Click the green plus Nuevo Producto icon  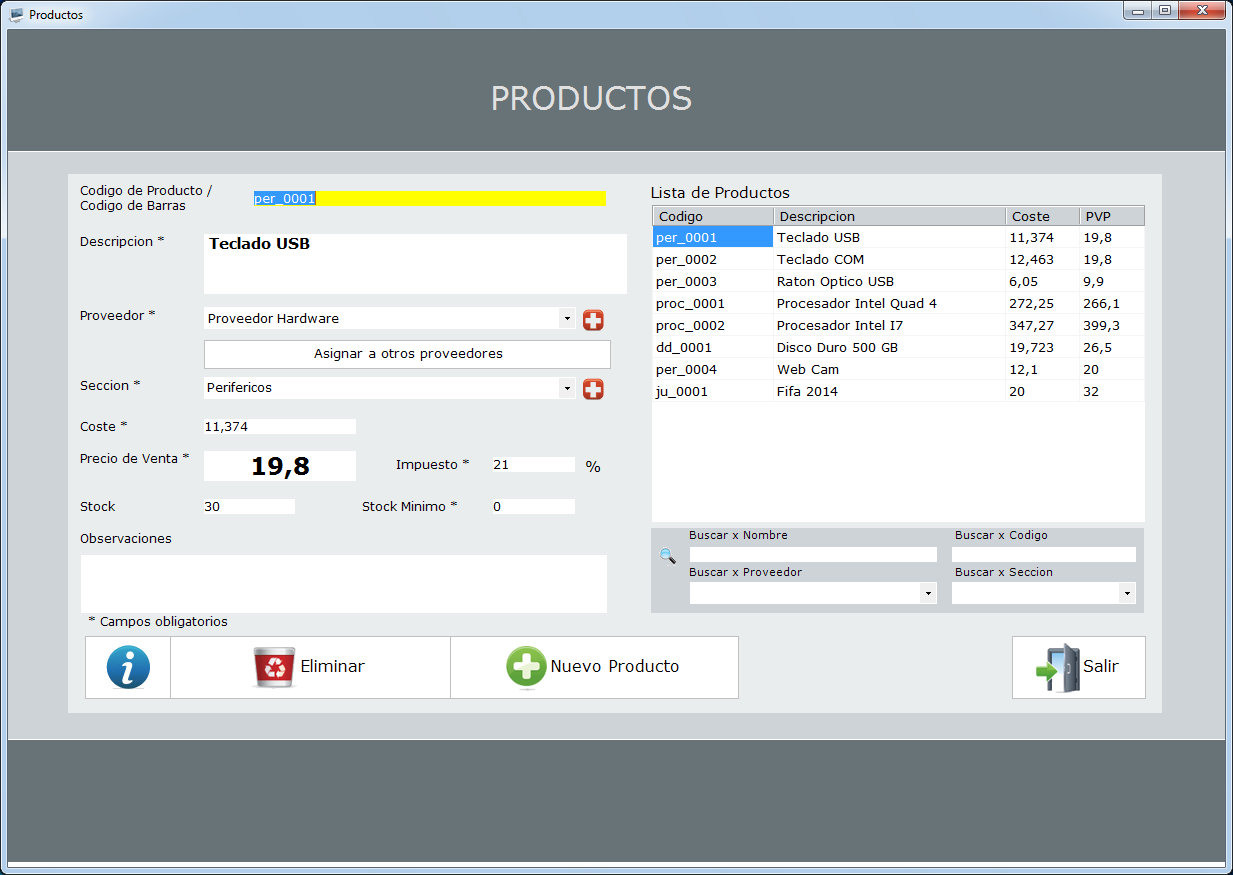(x=526, y=667)
